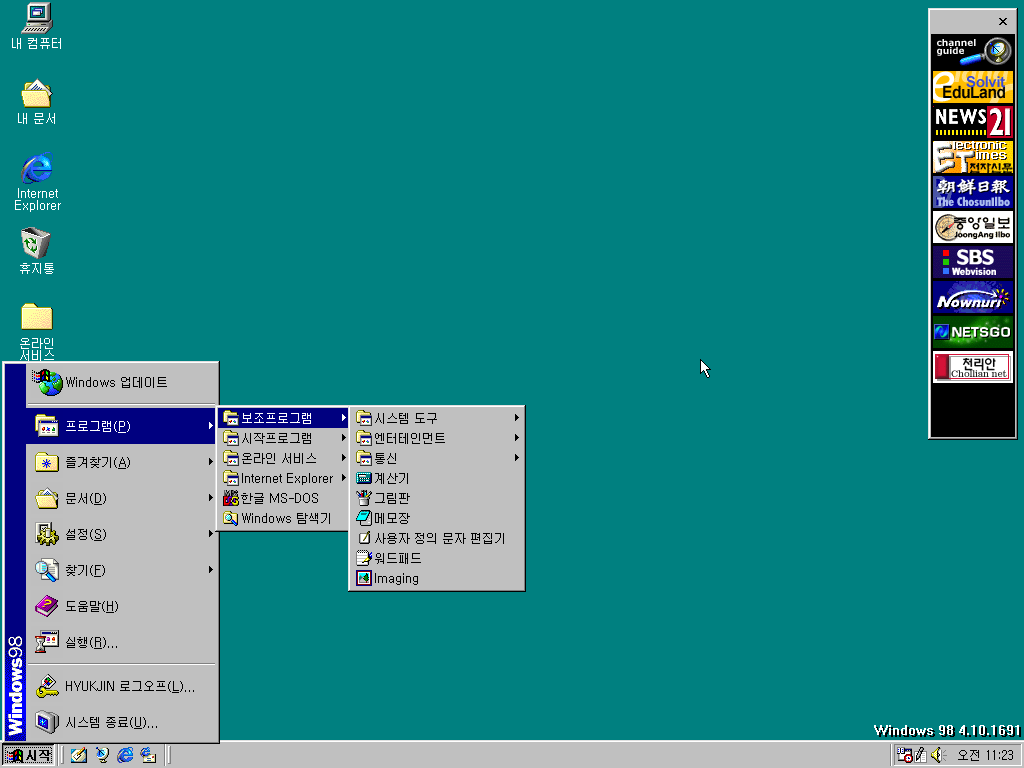Open The Chosunilbo channel
This screenshot has height=768, width=1024.
972,192
